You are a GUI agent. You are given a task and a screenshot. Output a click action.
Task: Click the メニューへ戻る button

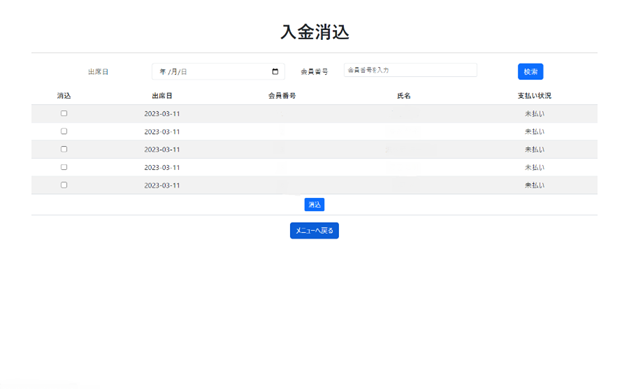click(314, 231)
